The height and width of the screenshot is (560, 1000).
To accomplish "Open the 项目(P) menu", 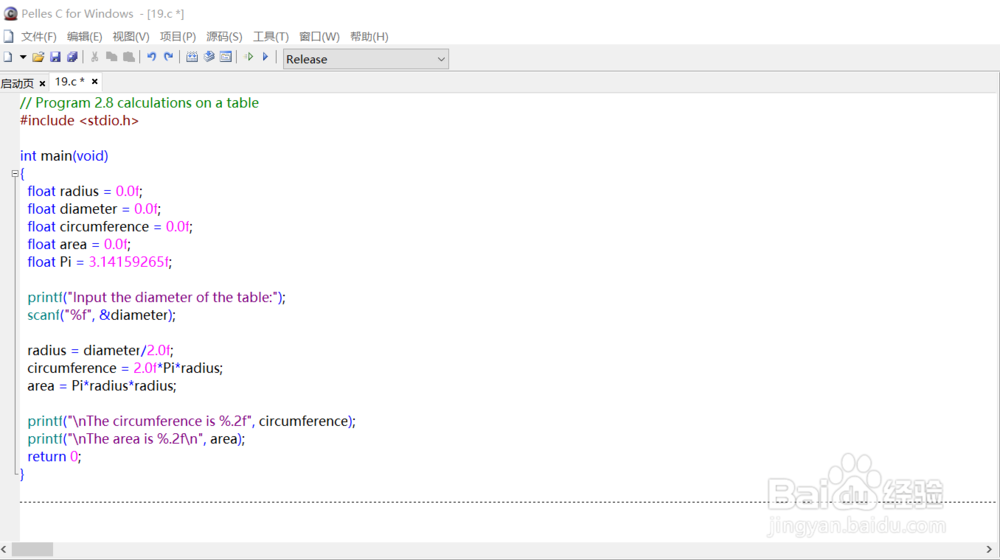I will [x=177, y=36].
